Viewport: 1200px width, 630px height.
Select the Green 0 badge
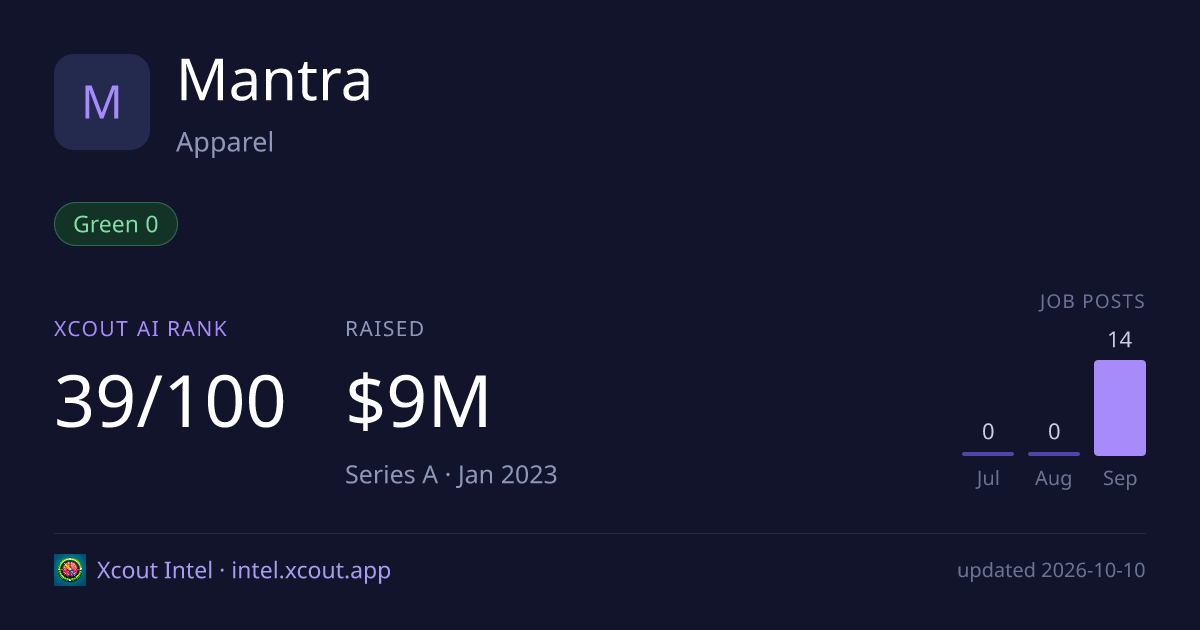click(x=116, y=224)
